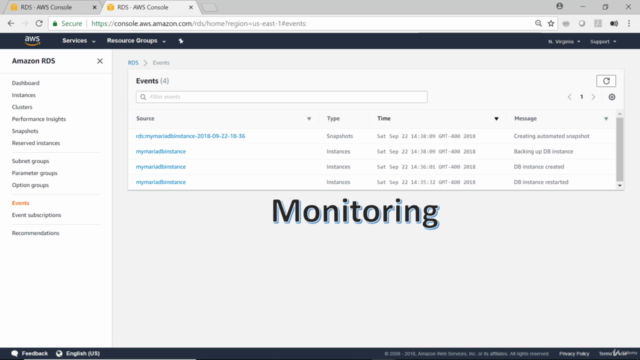Click the RDS breadcrumb link
The height and width of the screenshot is (360, 640).
tap(133, 63)
